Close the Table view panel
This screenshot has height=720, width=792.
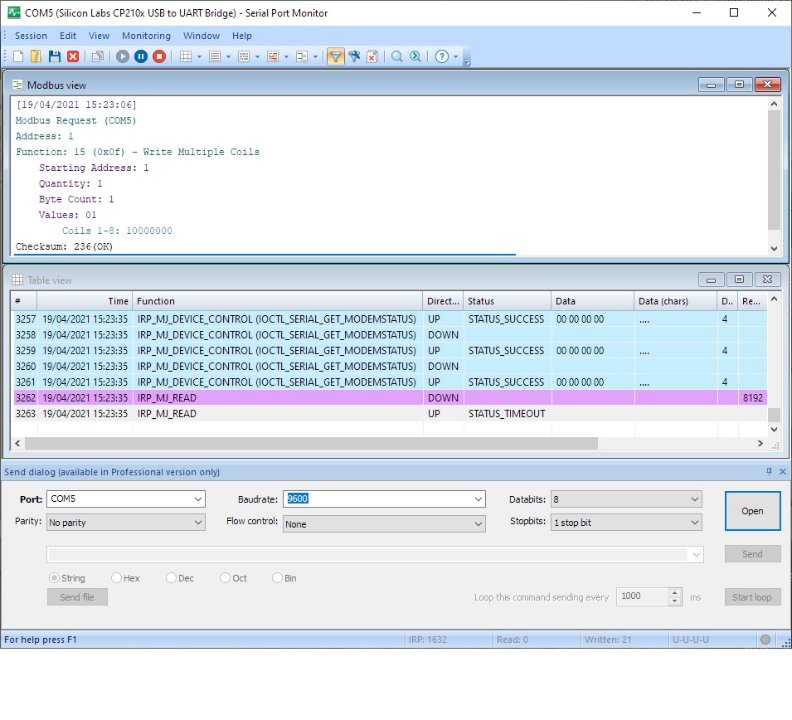(768, 279)
